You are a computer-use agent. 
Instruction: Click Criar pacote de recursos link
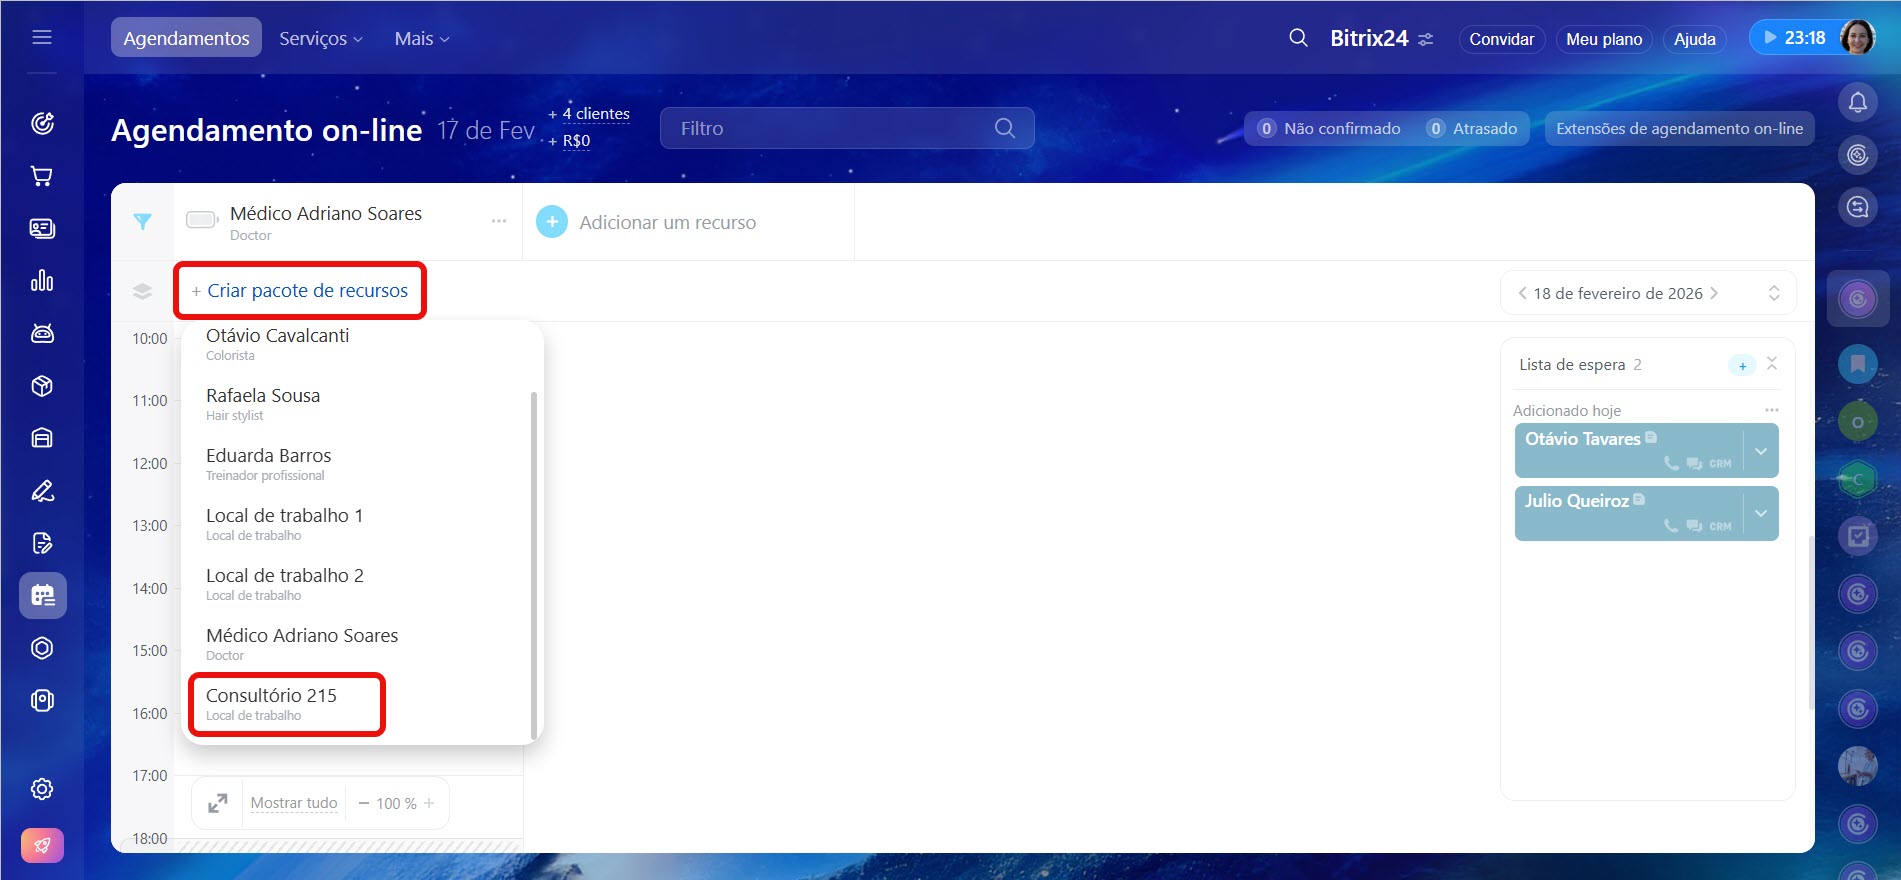click(307, 291)
